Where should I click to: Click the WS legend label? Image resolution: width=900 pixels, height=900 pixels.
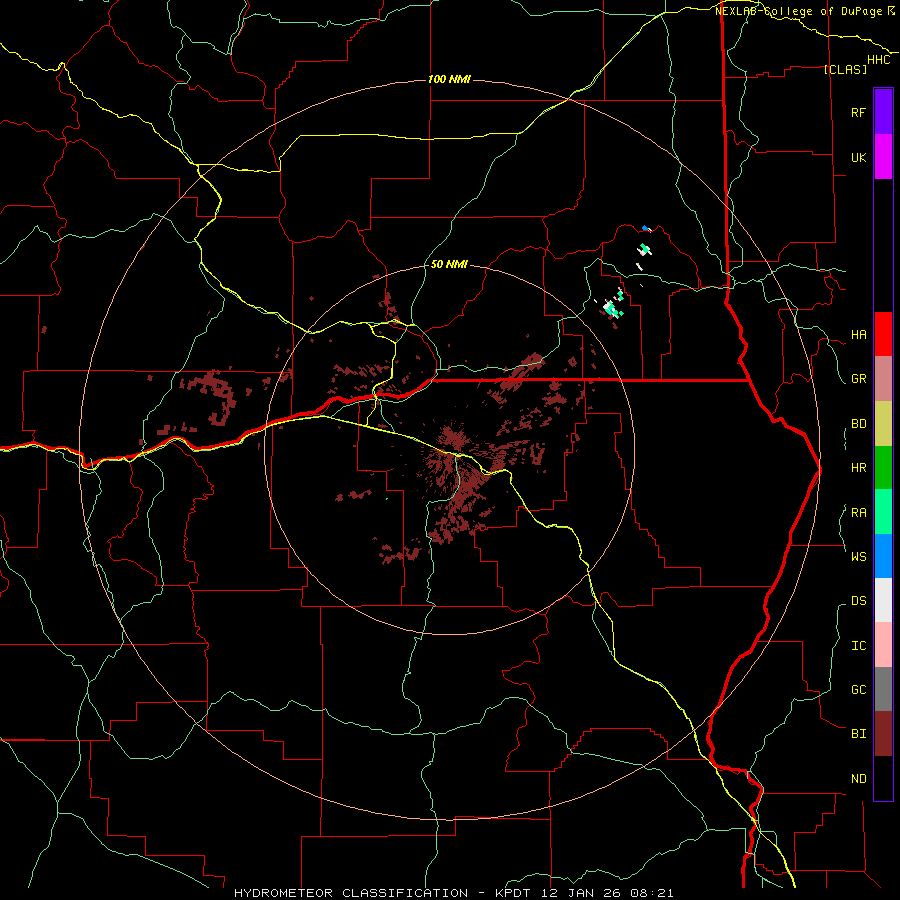point(858,556)
